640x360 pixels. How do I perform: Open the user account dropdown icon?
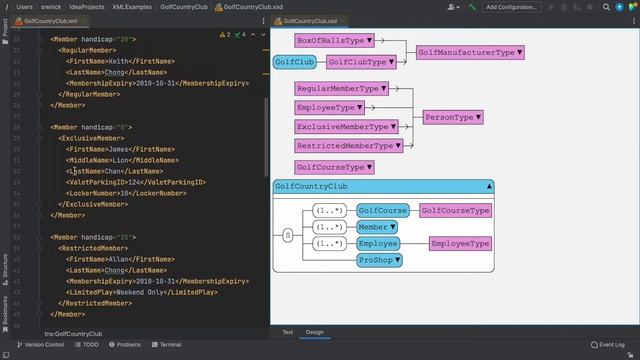point(453,7)
